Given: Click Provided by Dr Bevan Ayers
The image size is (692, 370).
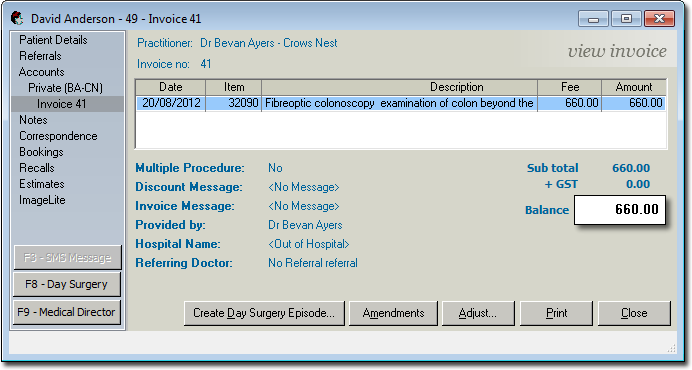Looking at the screenshot, I should pos(305,225).
